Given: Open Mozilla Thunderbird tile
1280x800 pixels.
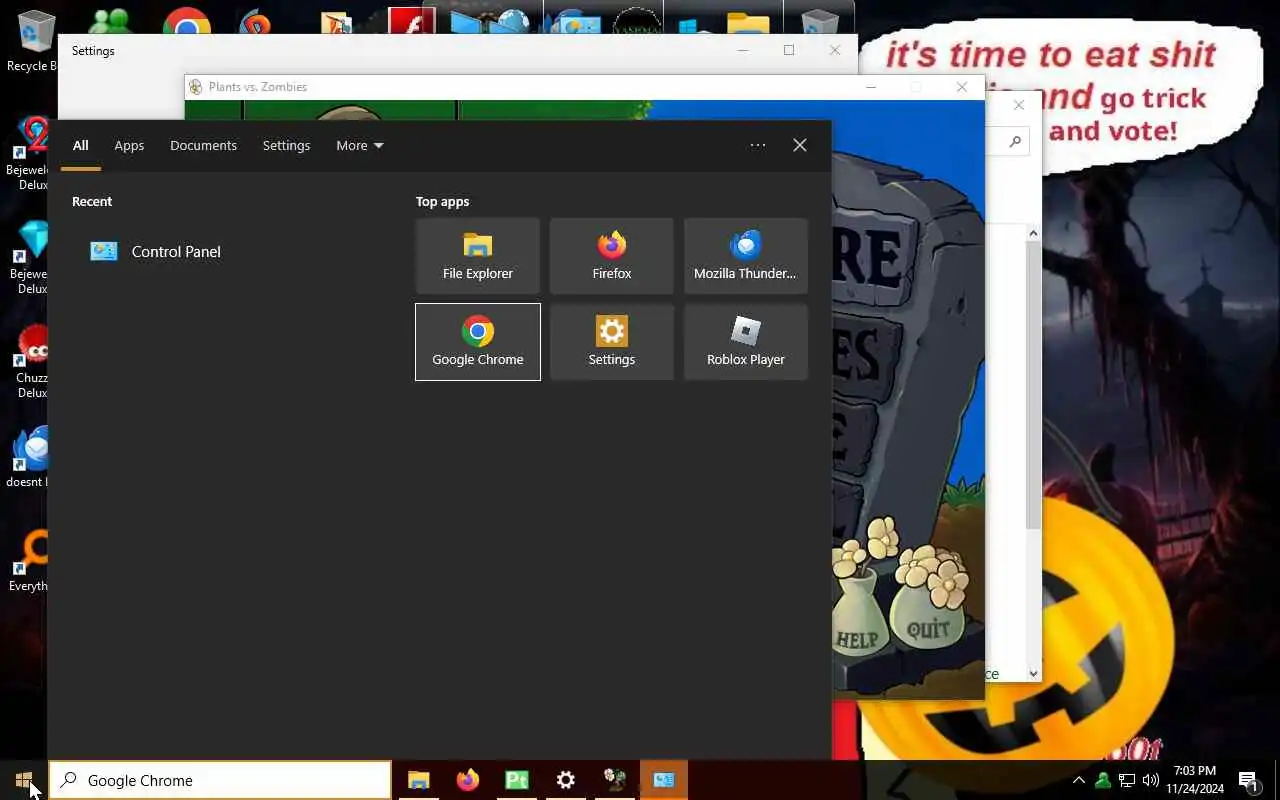Looking at the screenshot, I should pyautogui.click(x=746, y=256).
